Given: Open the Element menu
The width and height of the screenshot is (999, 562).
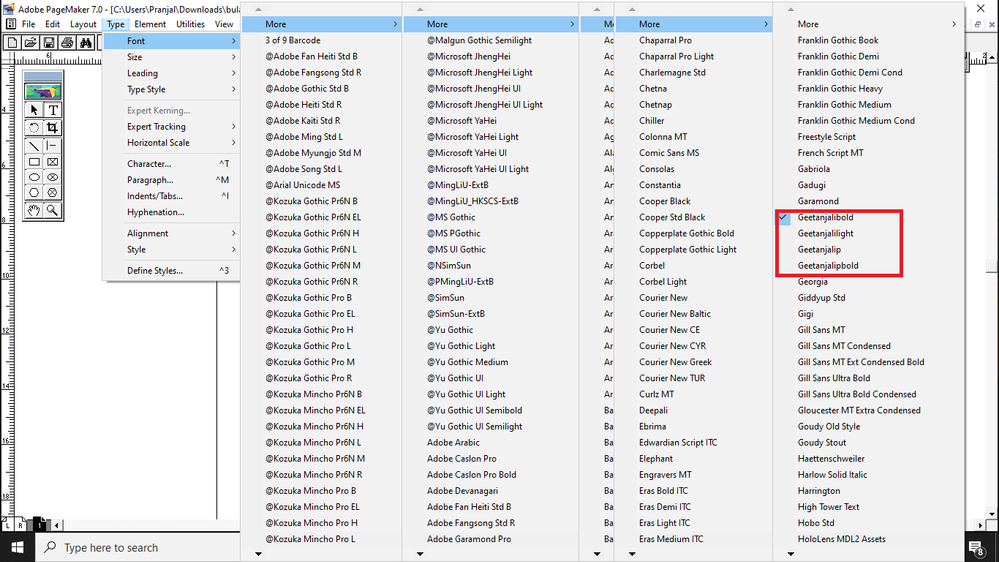Looking at the screenshot, I should click(x=150, y=24).
